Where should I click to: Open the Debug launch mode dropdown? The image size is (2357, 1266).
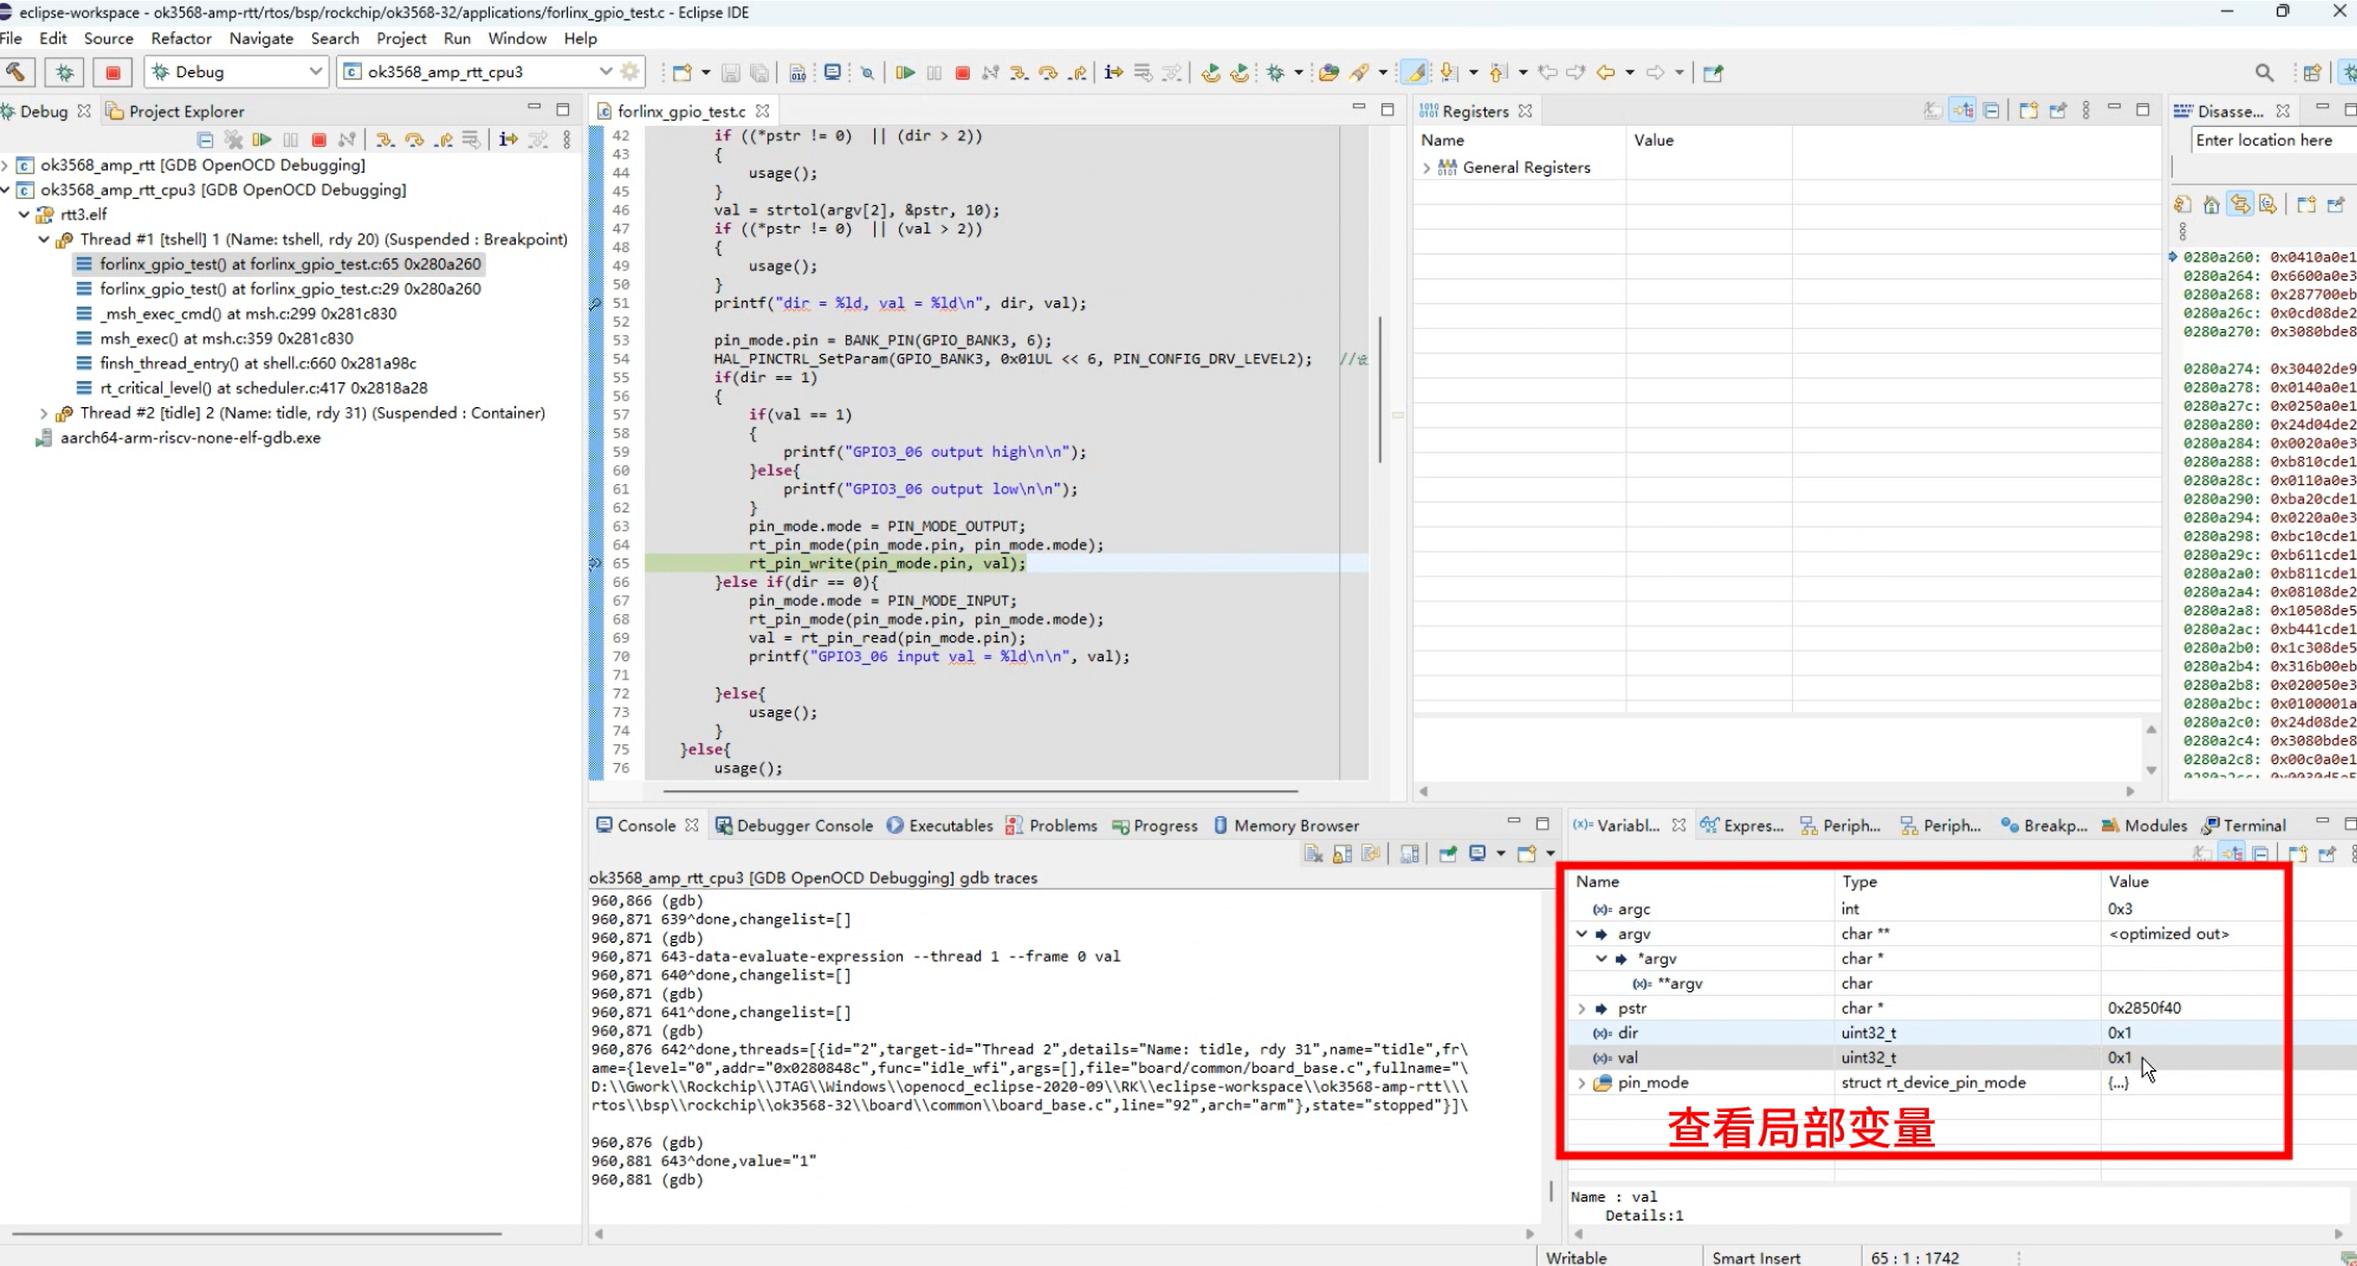(314, 72)
